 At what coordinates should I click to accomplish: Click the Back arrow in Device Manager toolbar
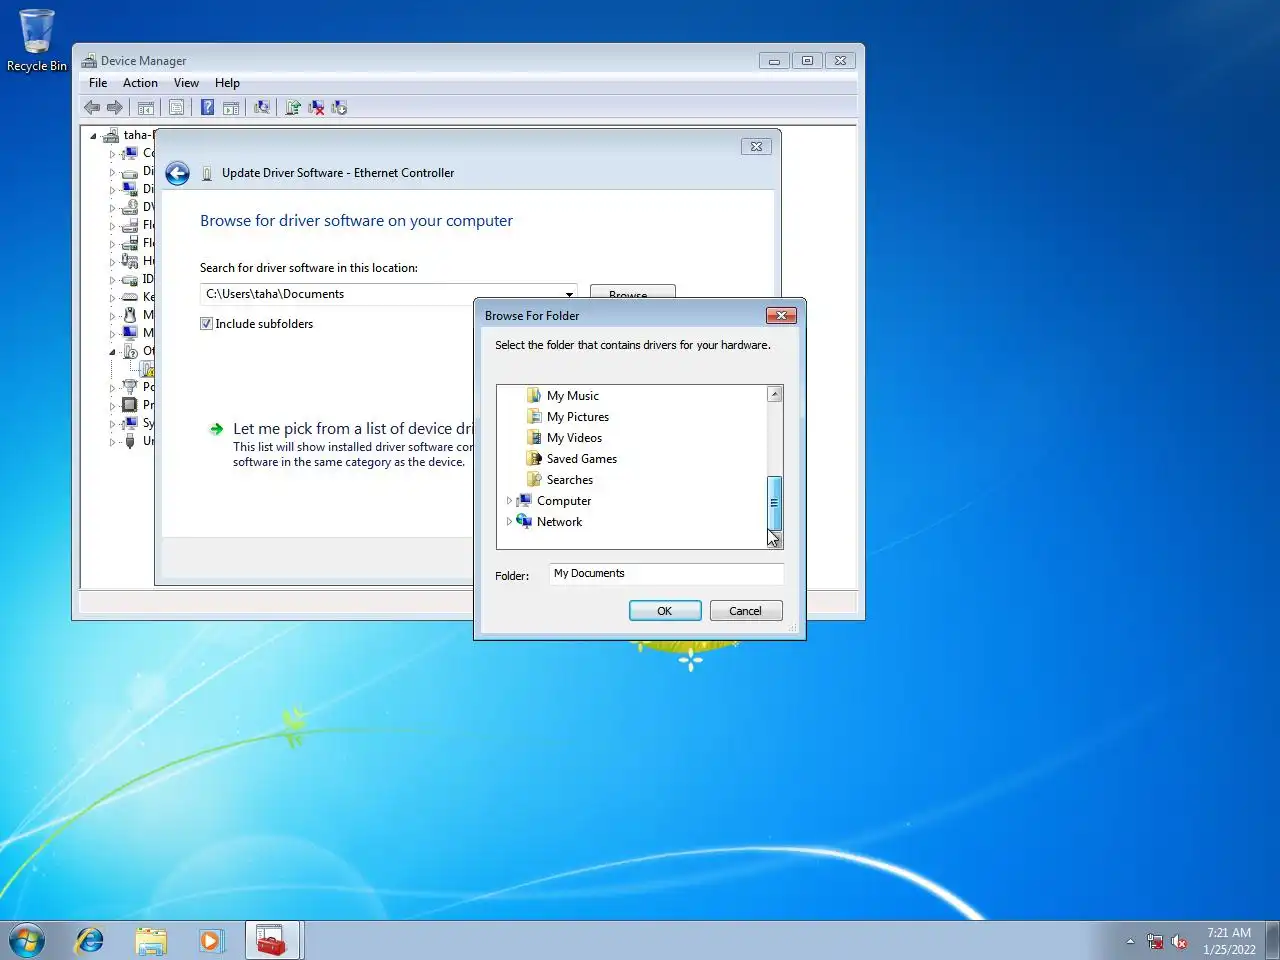[x=92, y=108]
